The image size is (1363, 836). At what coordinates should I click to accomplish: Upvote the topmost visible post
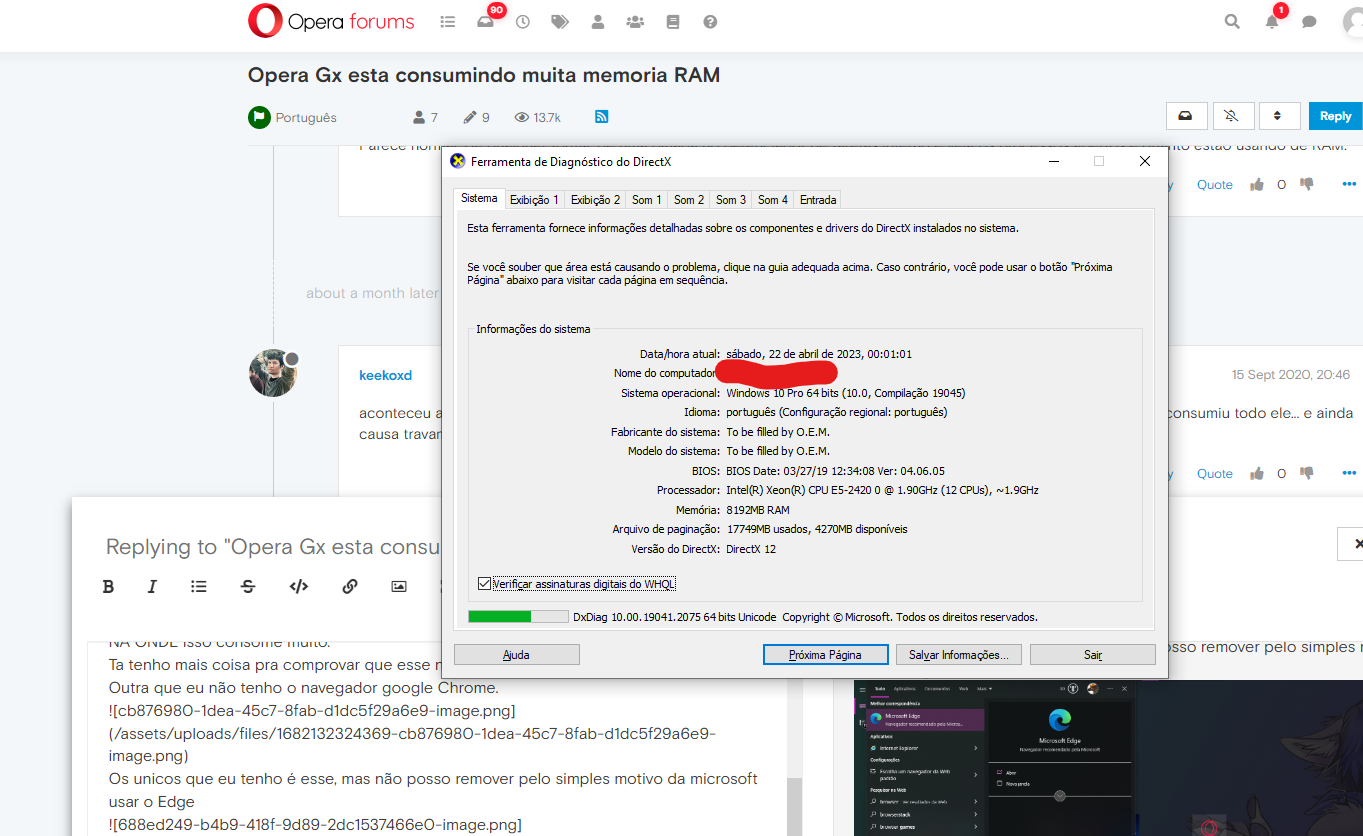pyautogui.click(x=1257, y=184)
